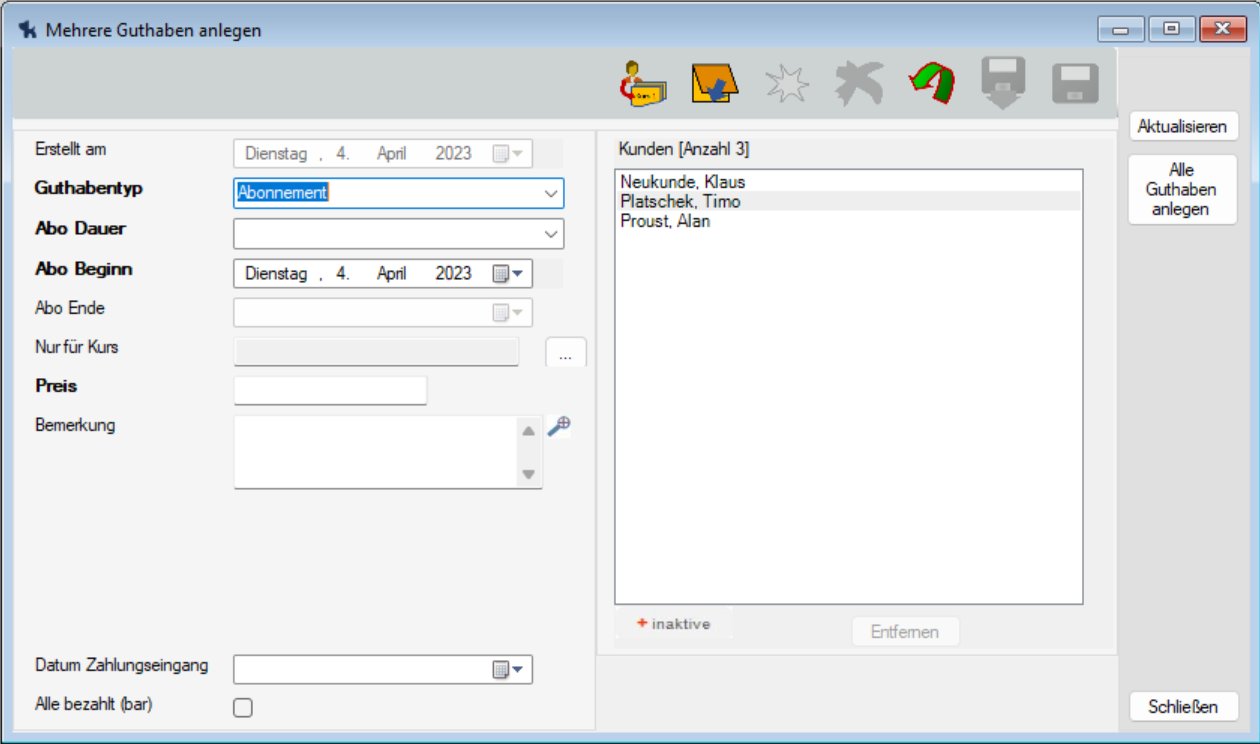Image resolution: width=1260 pixels, height=744 pixels.
Task: Click the green undo arrow icon
Action: (931, 84)
